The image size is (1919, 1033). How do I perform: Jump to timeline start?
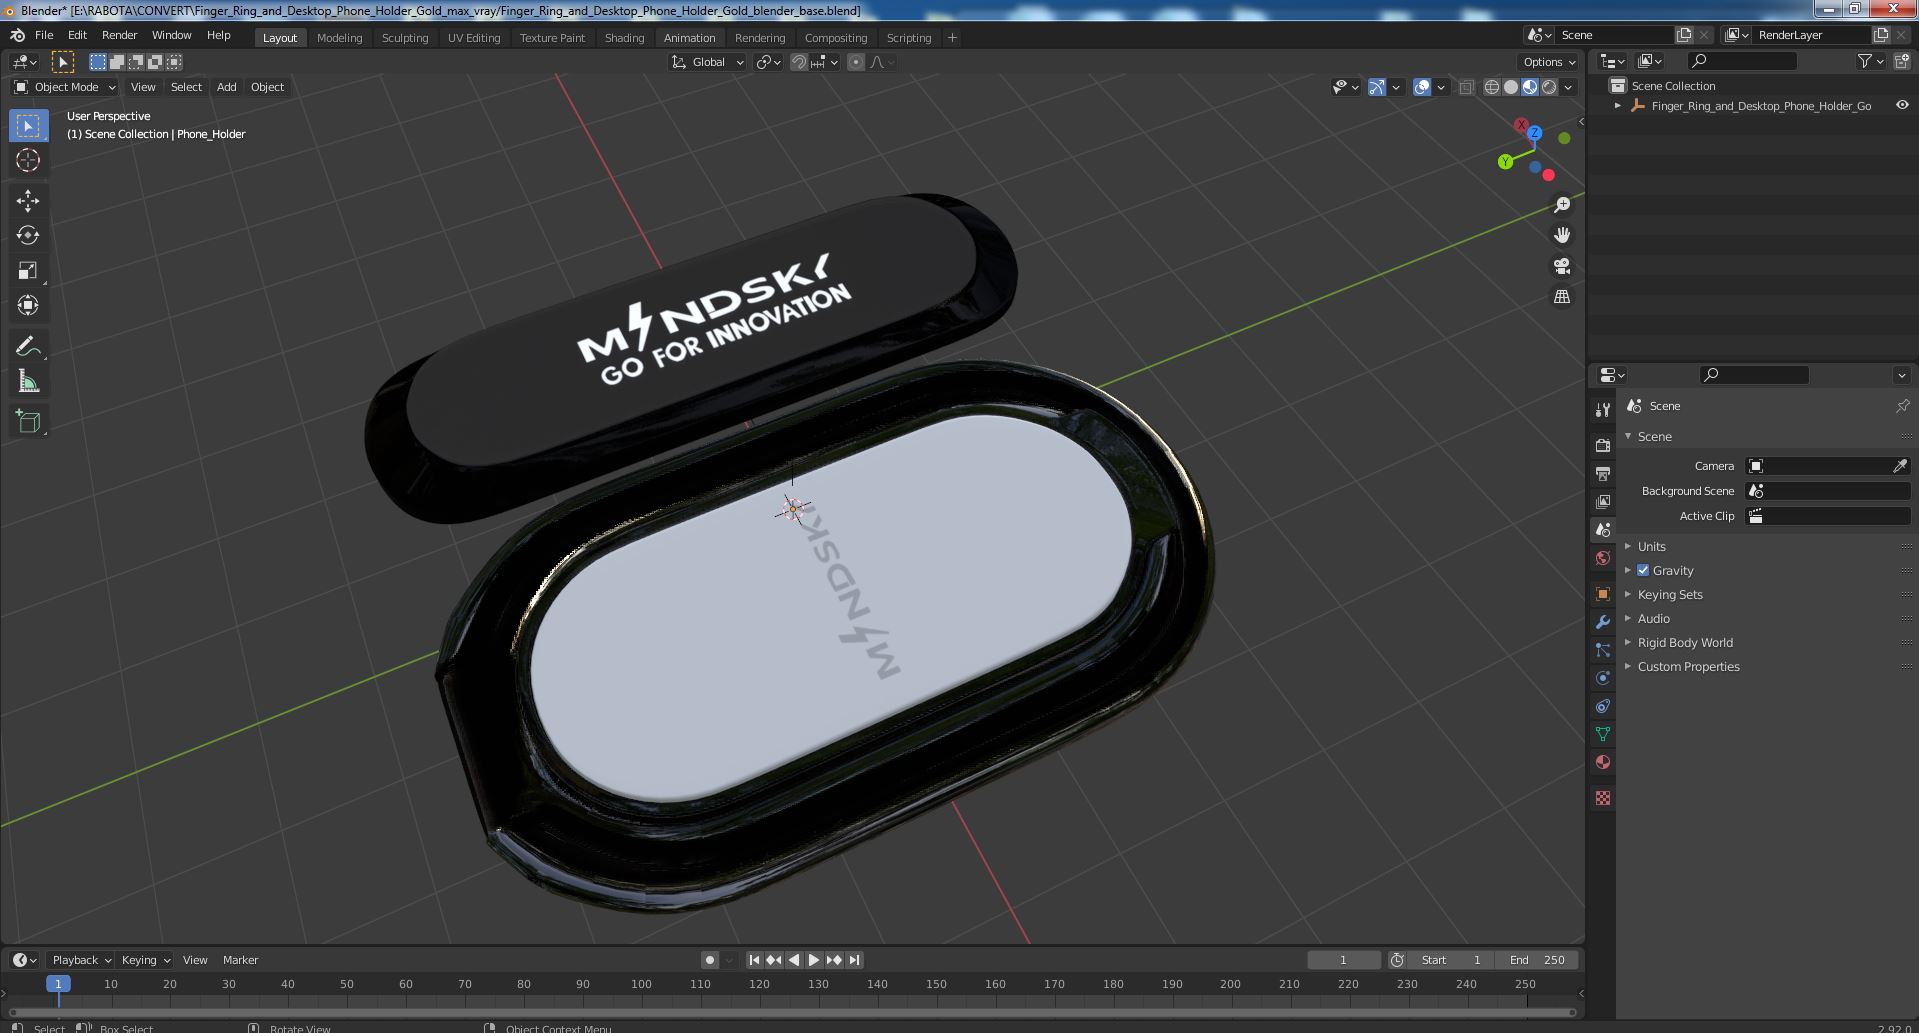pyautogui.click(x=755, y=960)
